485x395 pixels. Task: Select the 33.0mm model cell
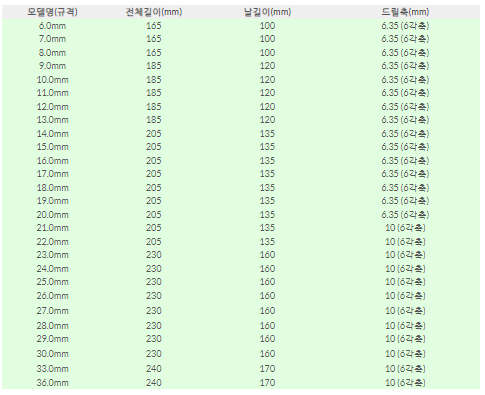click(x=52, y=369)
